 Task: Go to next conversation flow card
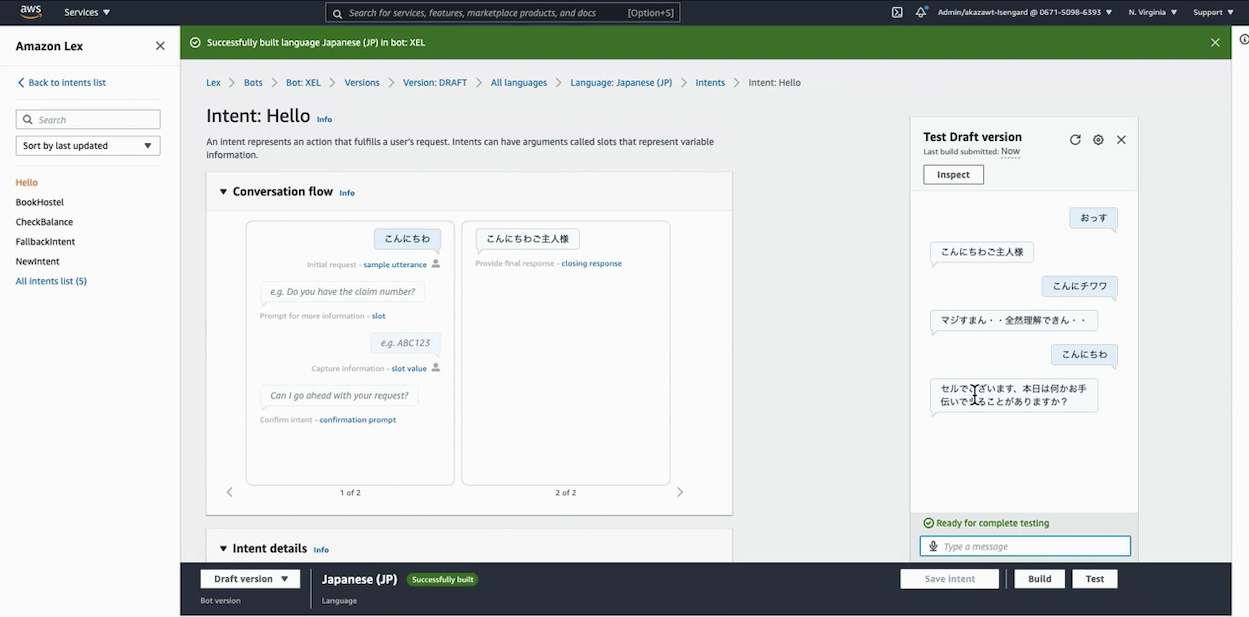680,492
